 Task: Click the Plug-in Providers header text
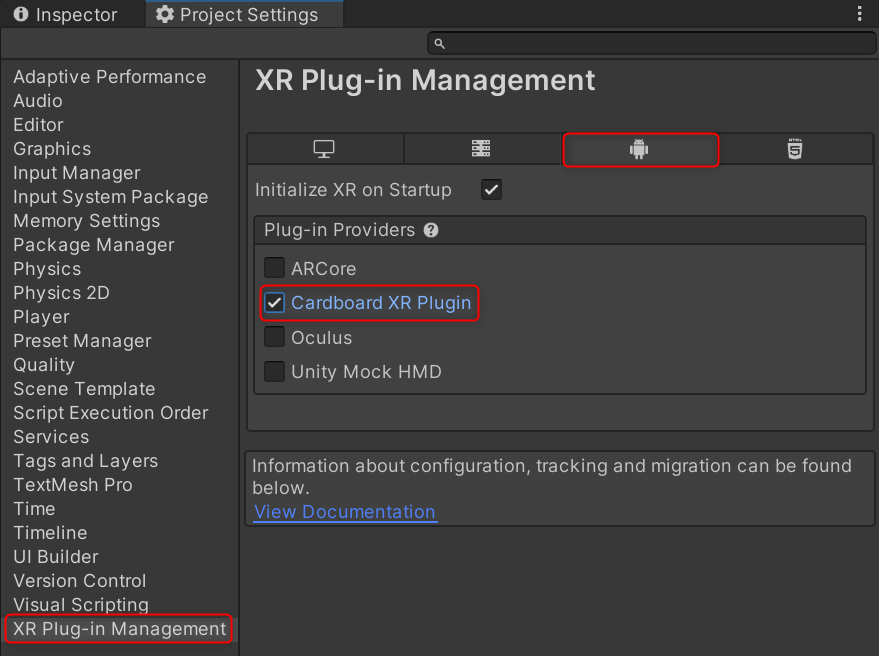point(340,230)
